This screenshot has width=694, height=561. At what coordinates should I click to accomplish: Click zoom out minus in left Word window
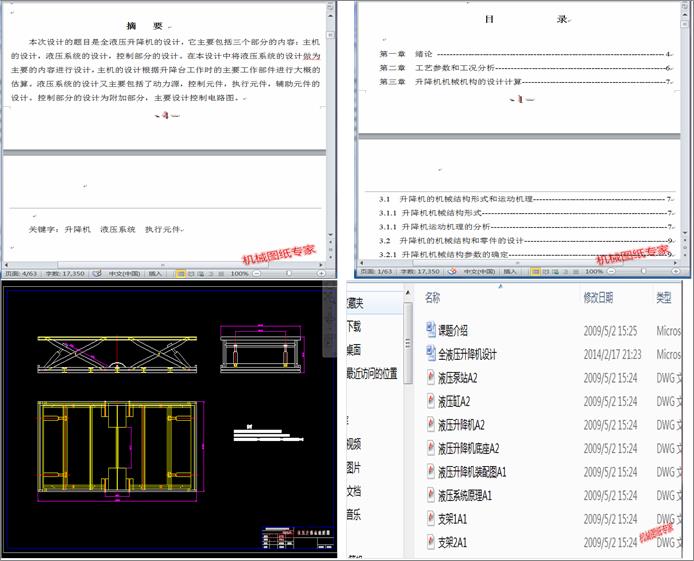pyautogui.click(x=257, y=273)
